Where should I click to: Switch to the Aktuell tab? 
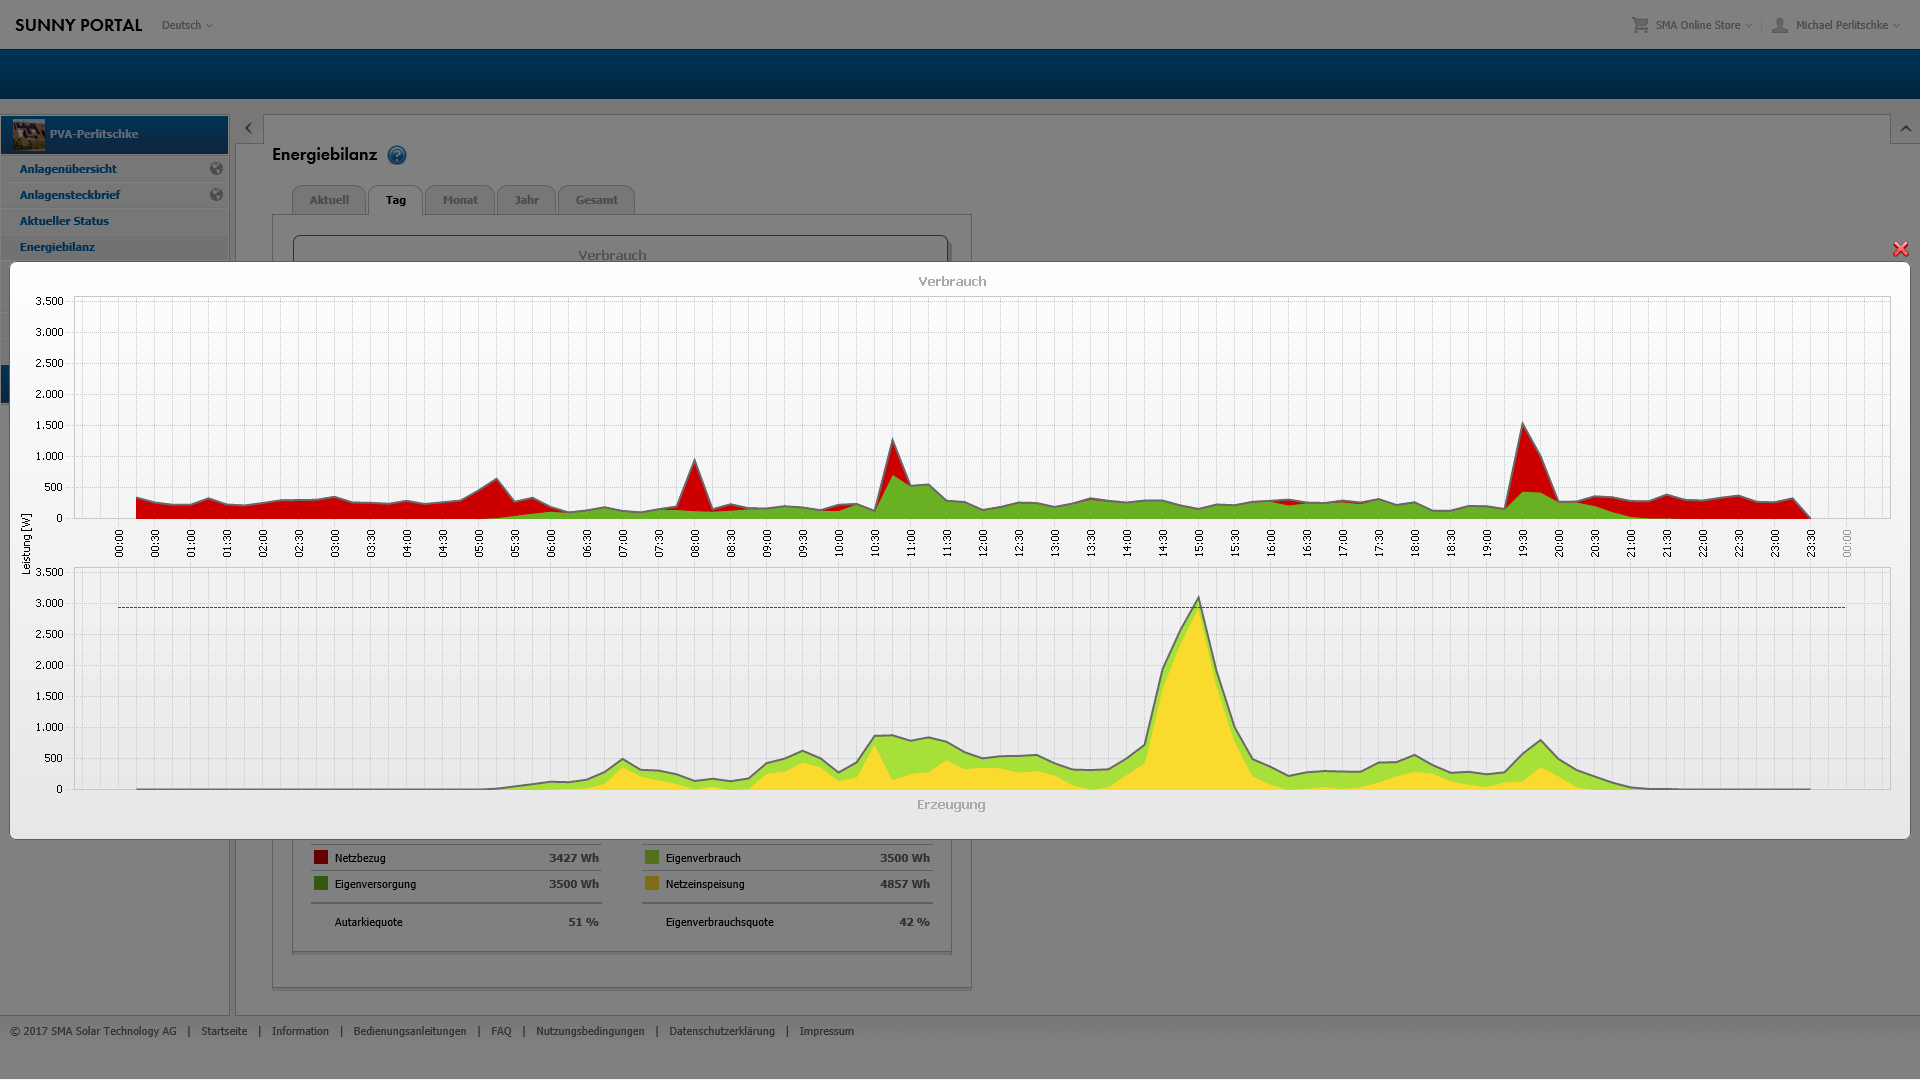pos(329,200)
